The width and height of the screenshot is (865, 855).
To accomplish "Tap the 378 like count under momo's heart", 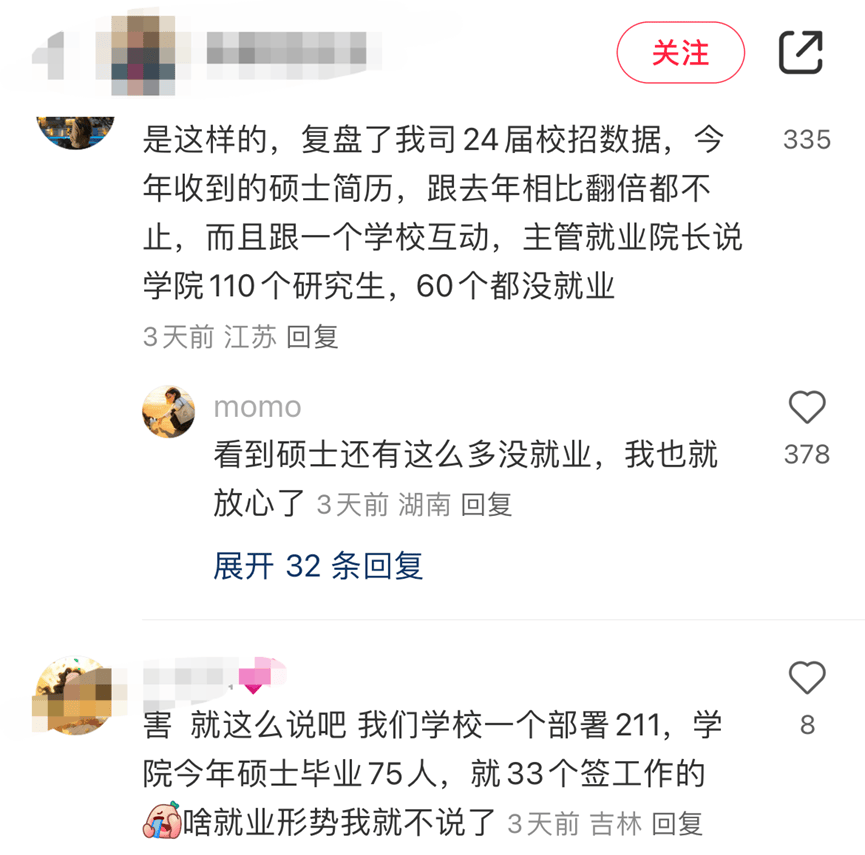I will 807,455.
